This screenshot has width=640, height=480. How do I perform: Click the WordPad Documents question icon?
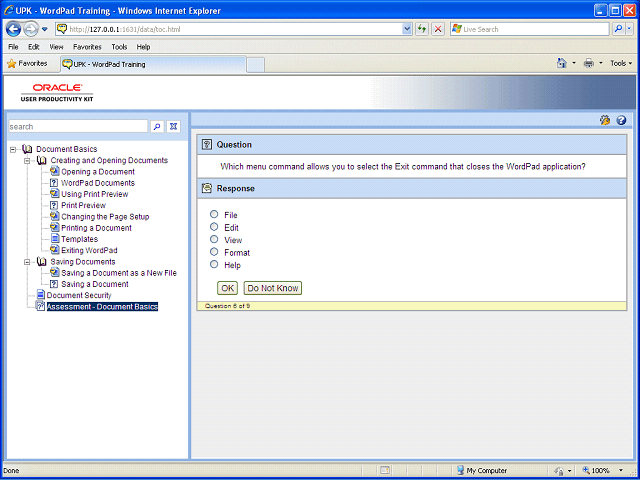pos(54,183)
